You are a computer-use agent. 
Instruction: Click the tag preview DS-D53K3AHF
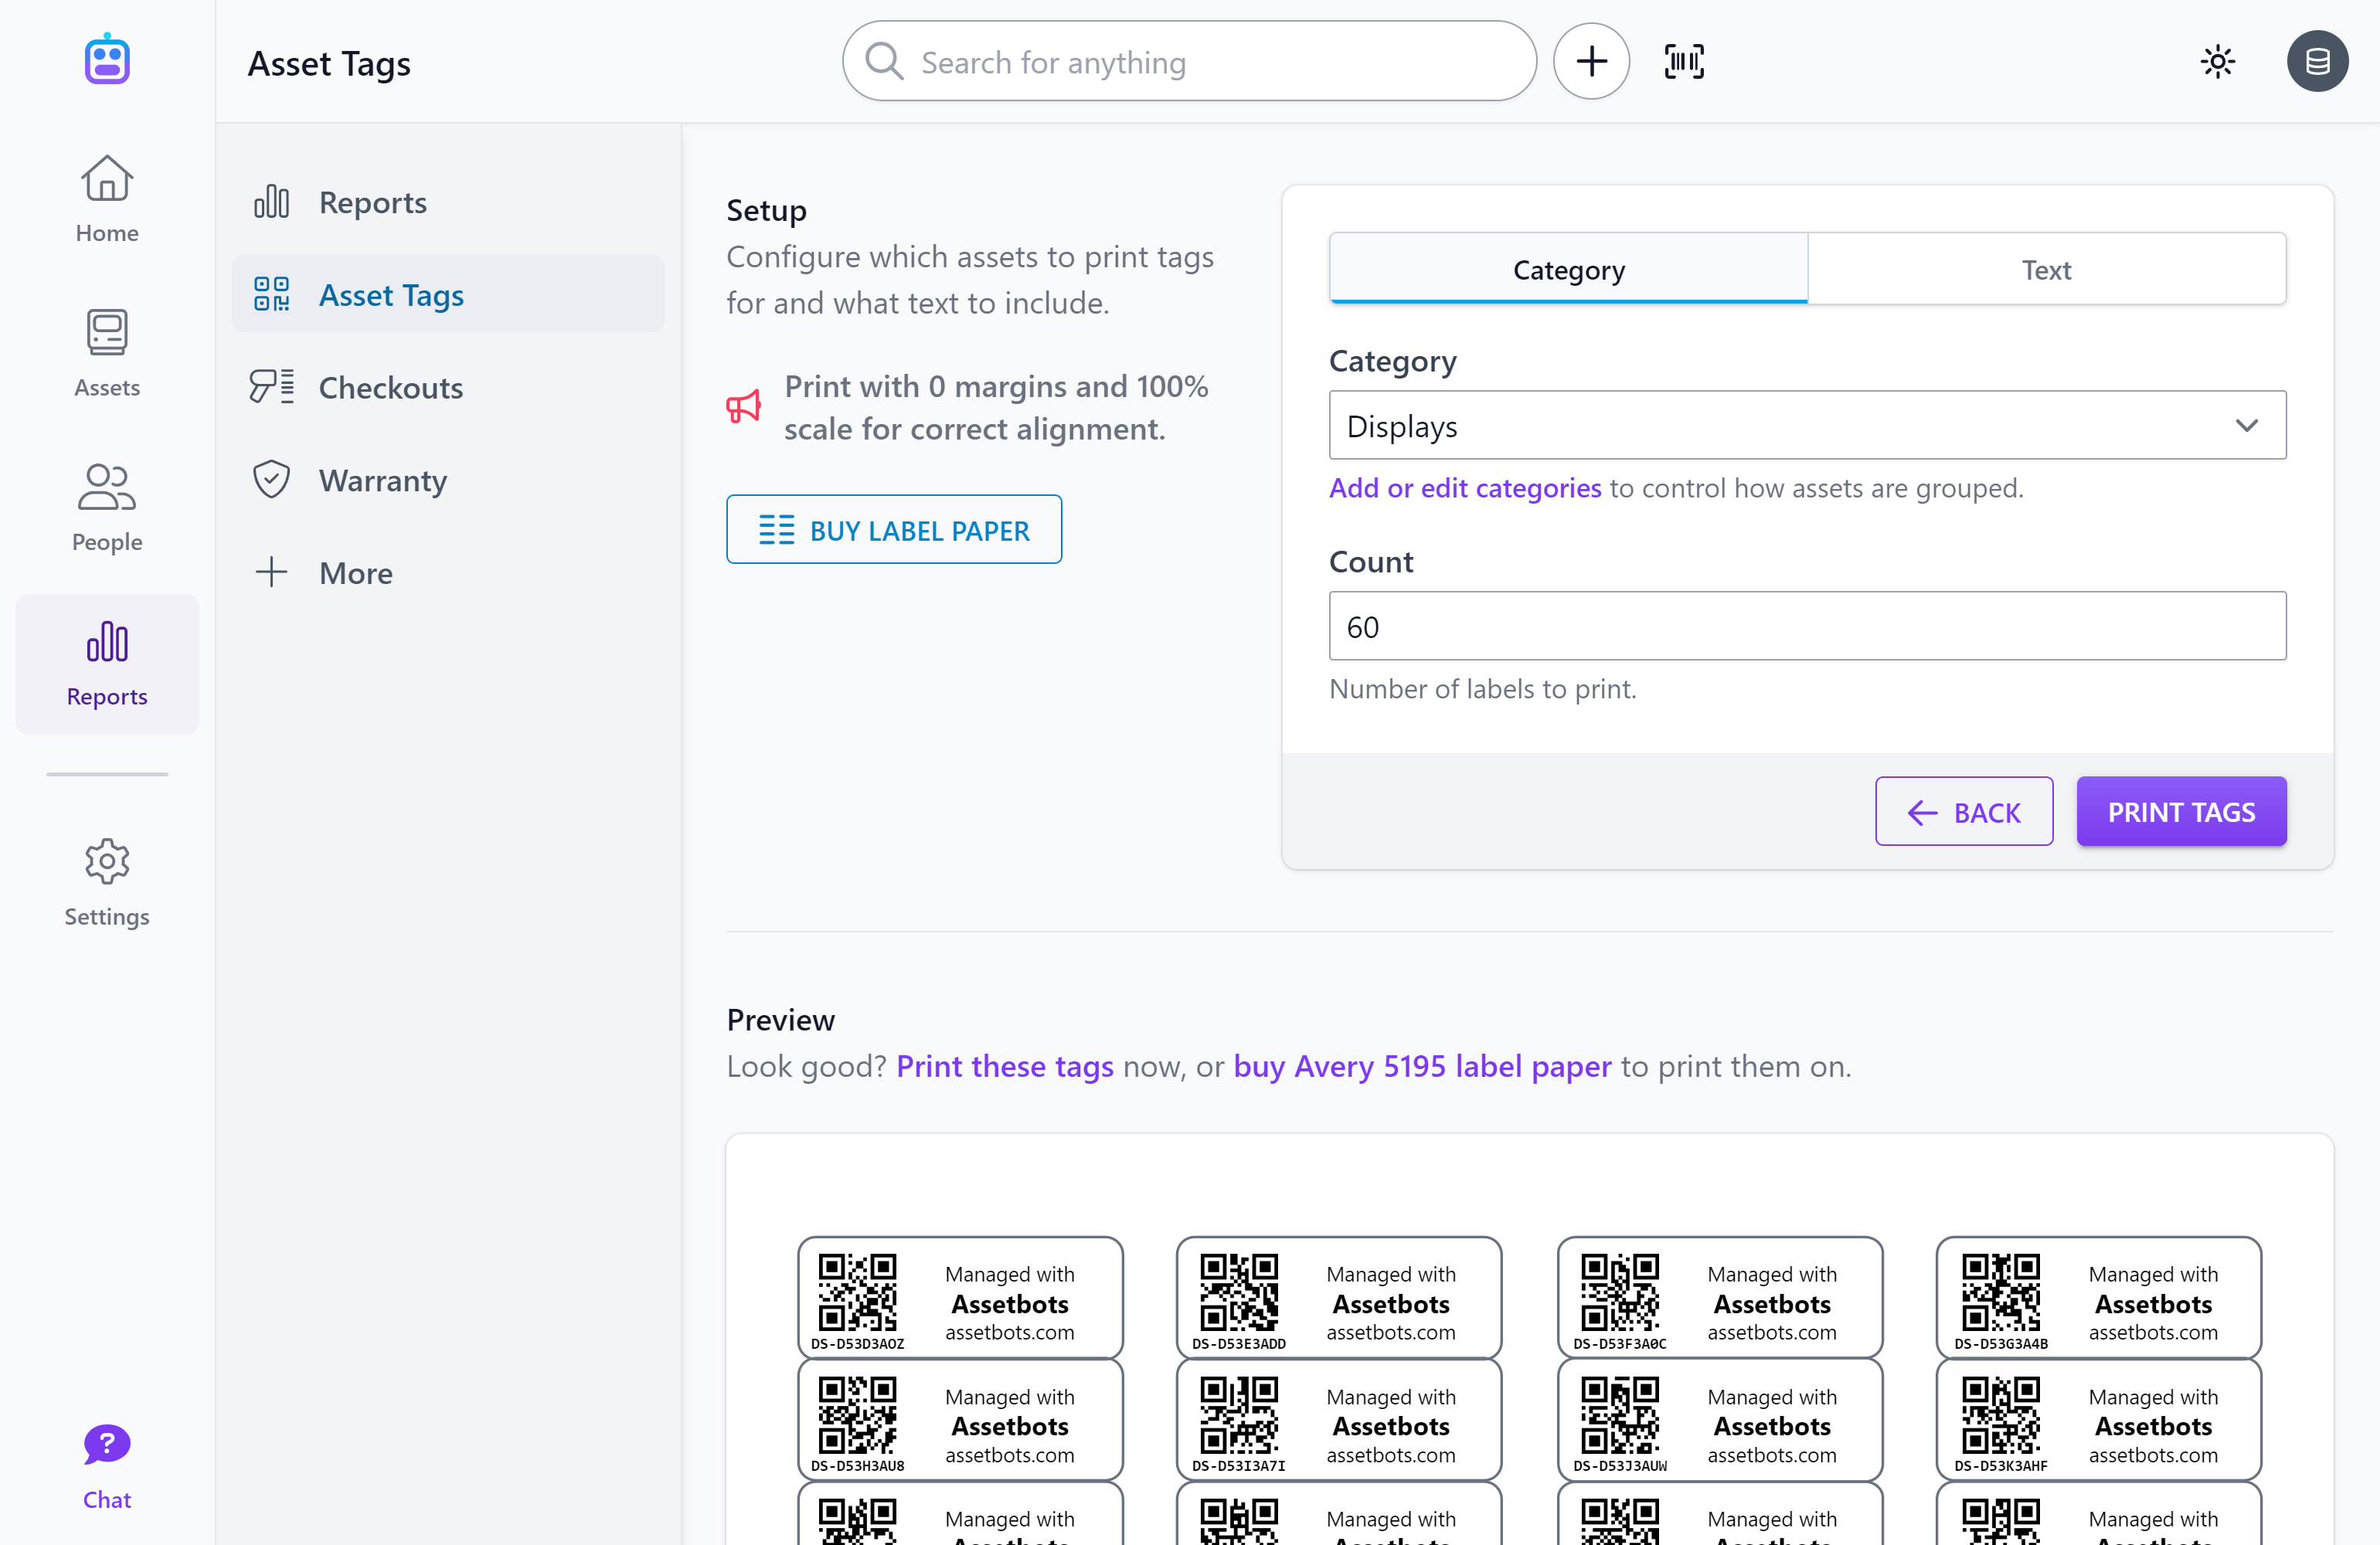(2099, 1420)
